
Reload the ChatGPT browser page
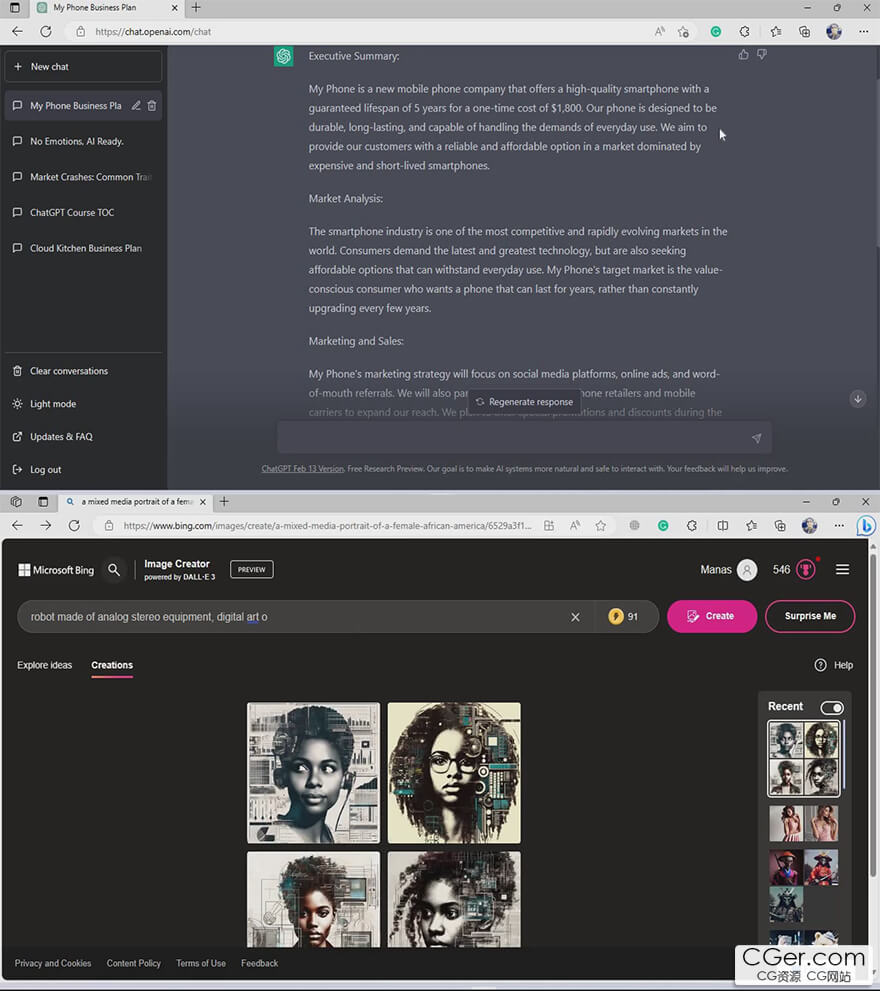[46, 32]
